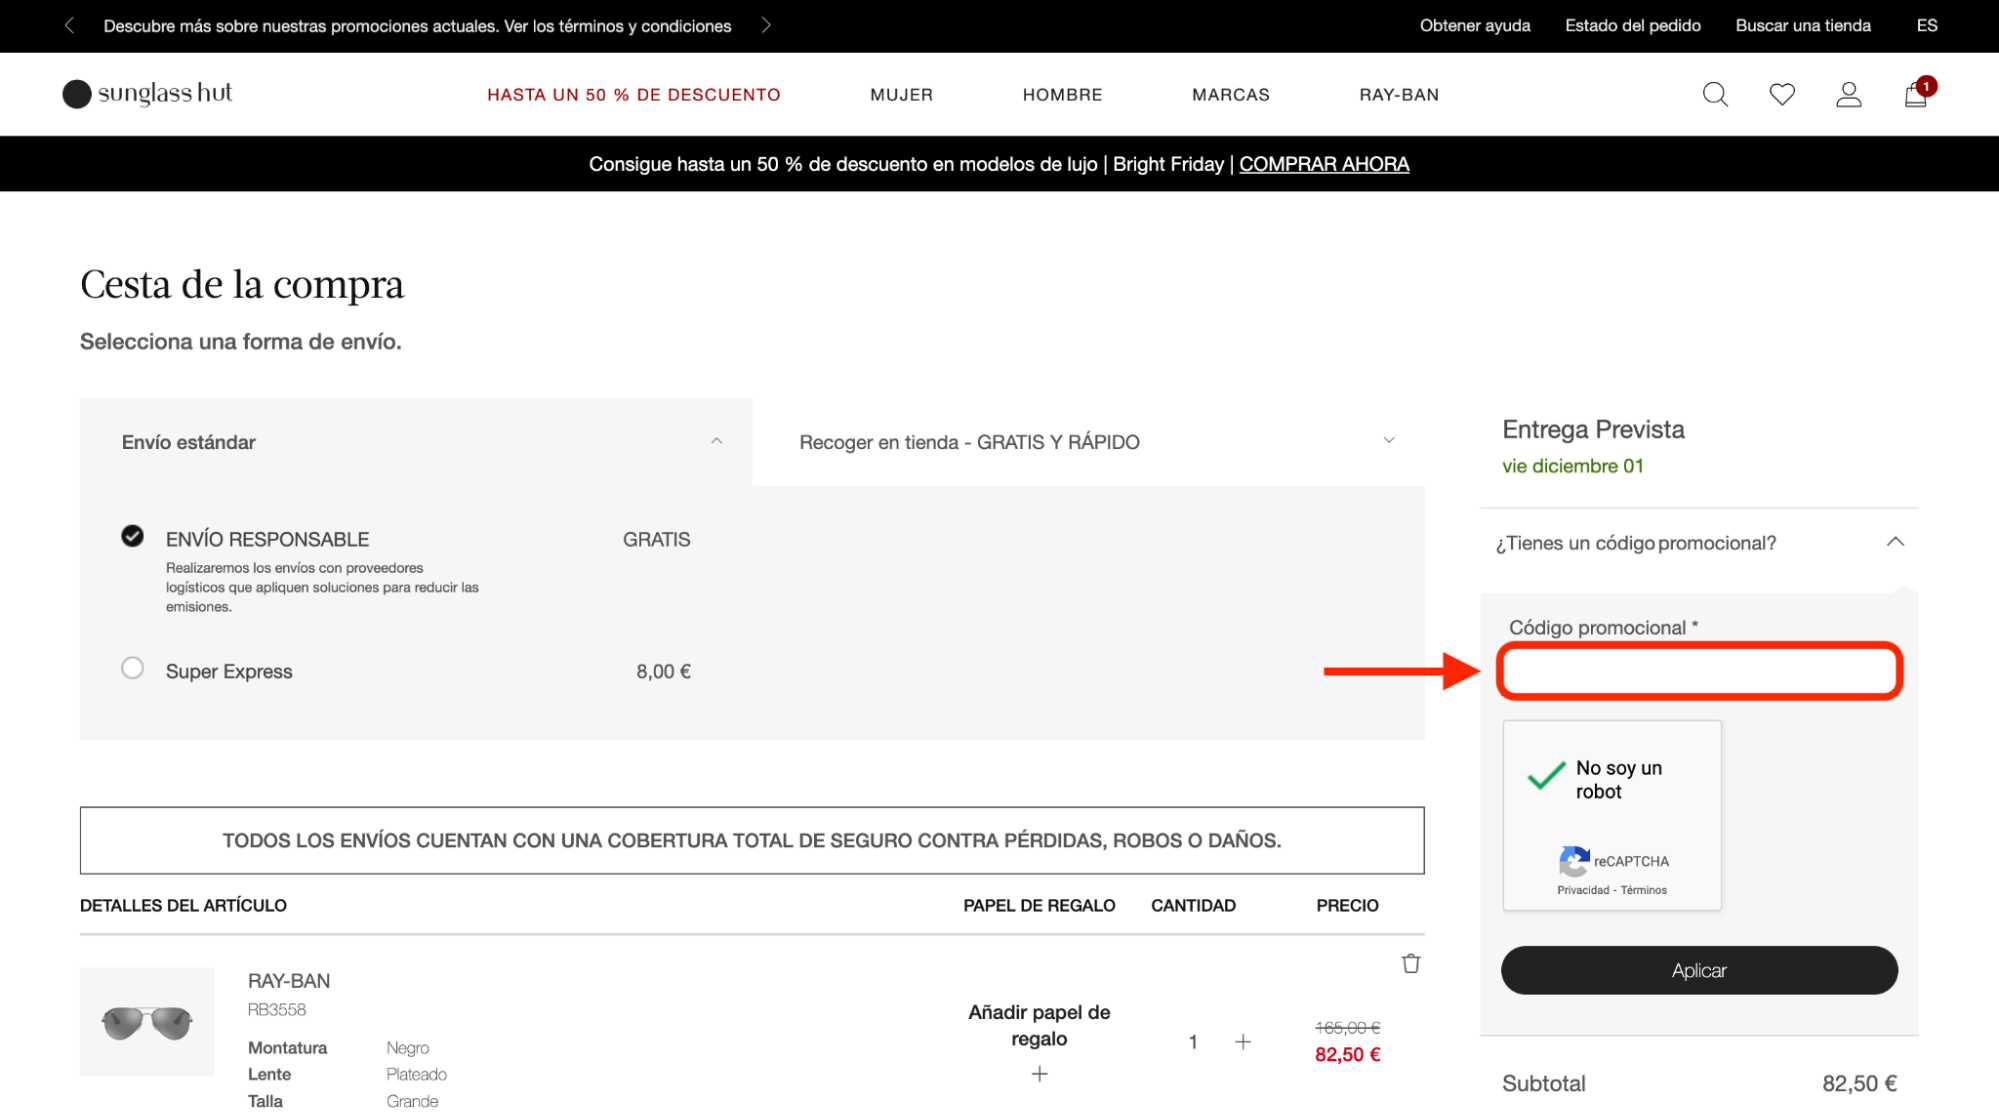
Task: Open the wishlist heart icon
Action: click(1782, 94)
